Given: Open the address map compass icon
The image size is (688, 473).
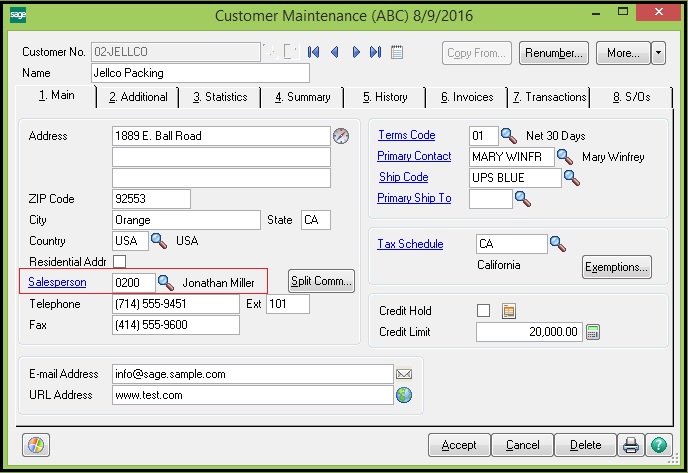Looking at the screenshot, I should [342, 136].
